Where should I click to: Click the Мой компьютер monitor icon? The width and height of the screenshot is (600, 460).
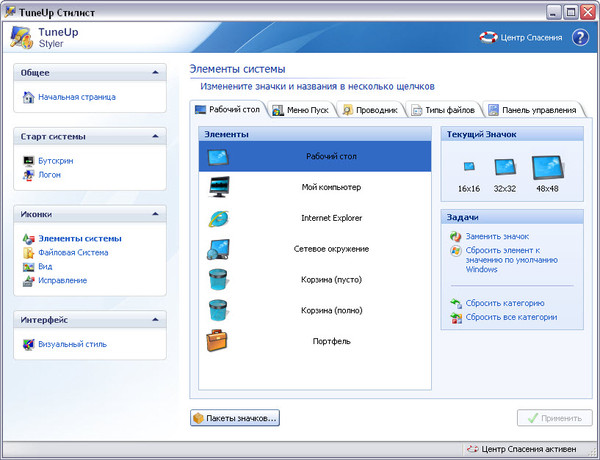tap(219, 187)
